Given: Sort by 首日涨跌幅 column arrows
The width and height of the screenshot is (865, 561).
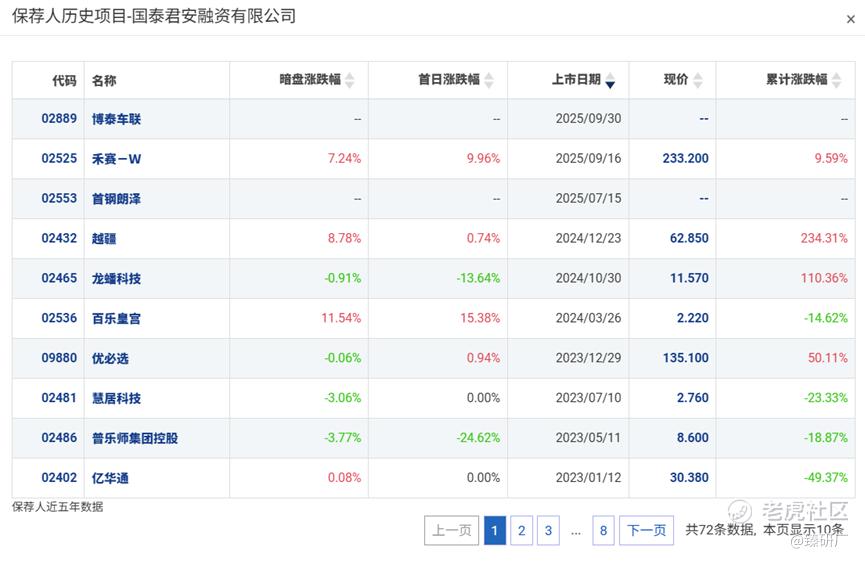Looking at the screenshot, I should pos(488,81).
